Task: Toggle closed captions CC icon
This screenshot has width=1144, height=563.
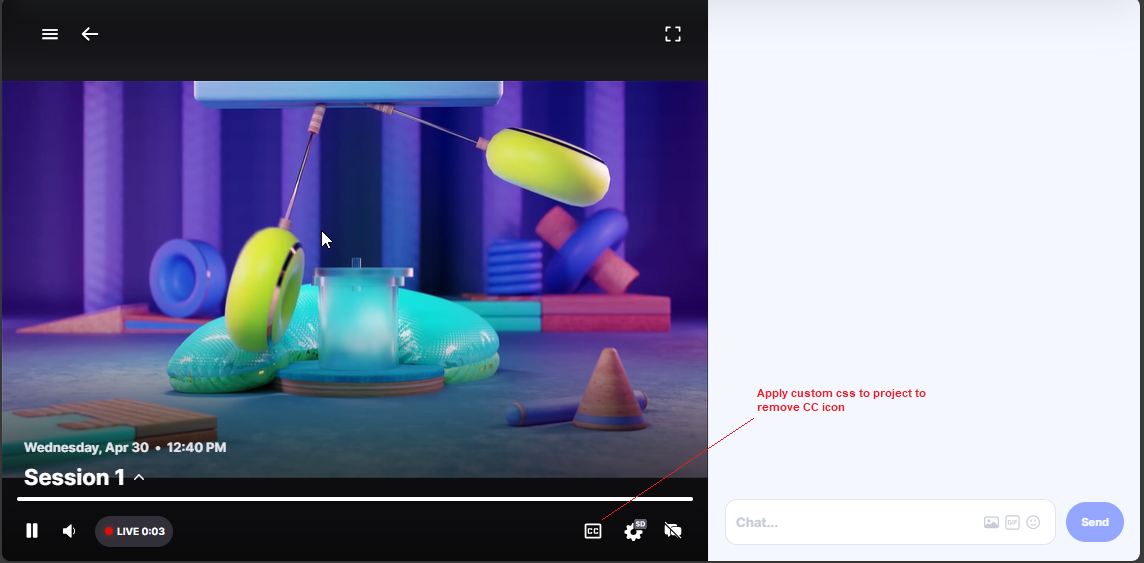Action: pyautogui.click(x=593, y=531)
